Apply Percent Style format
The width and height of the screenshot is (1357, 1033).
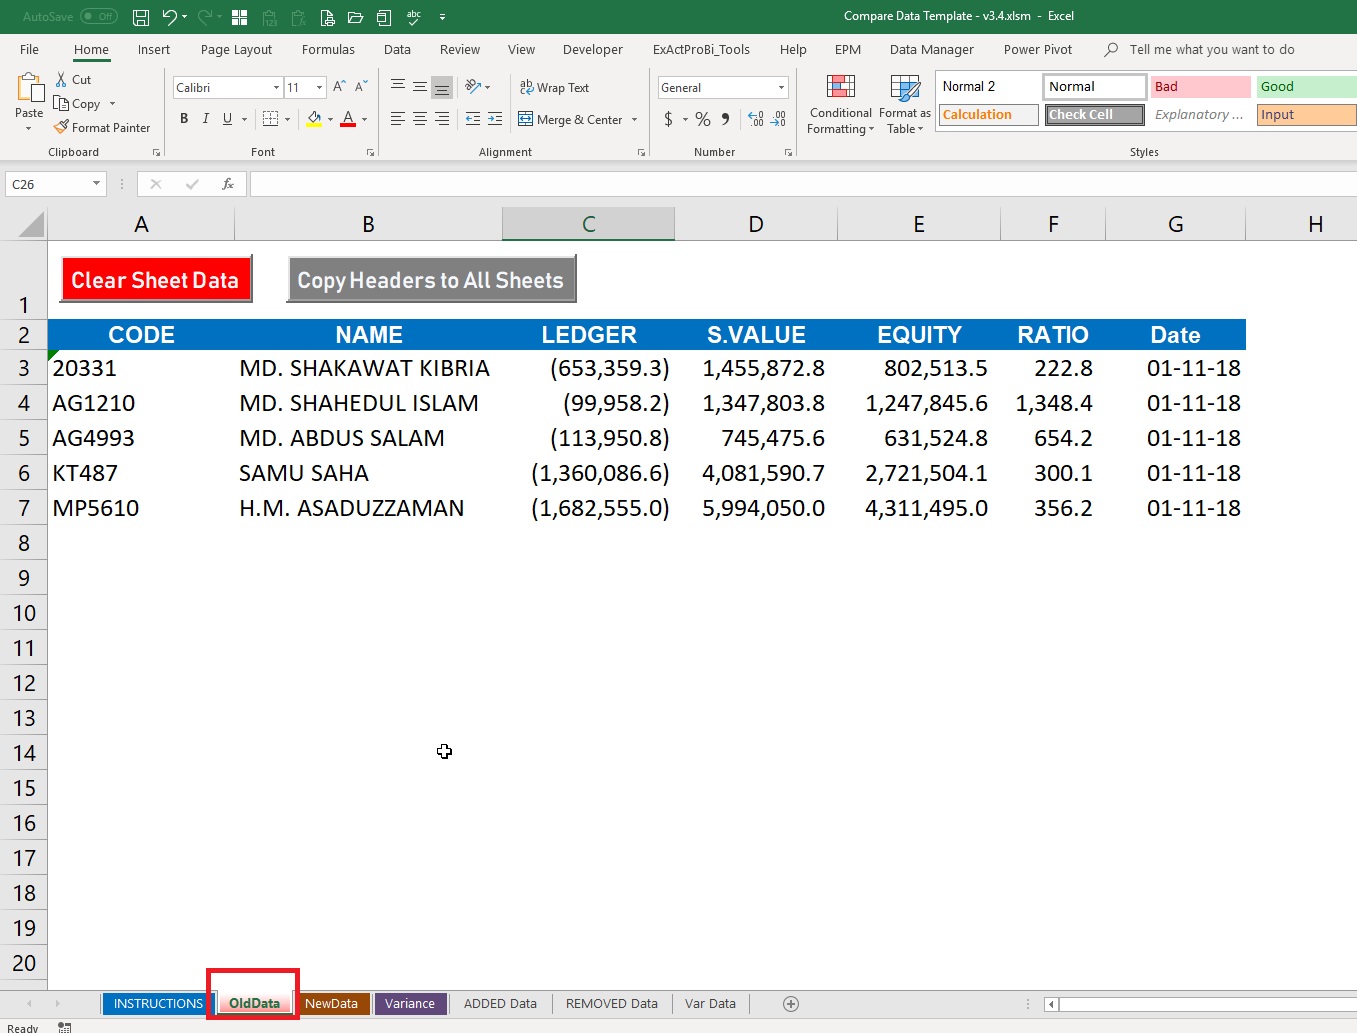703,119
